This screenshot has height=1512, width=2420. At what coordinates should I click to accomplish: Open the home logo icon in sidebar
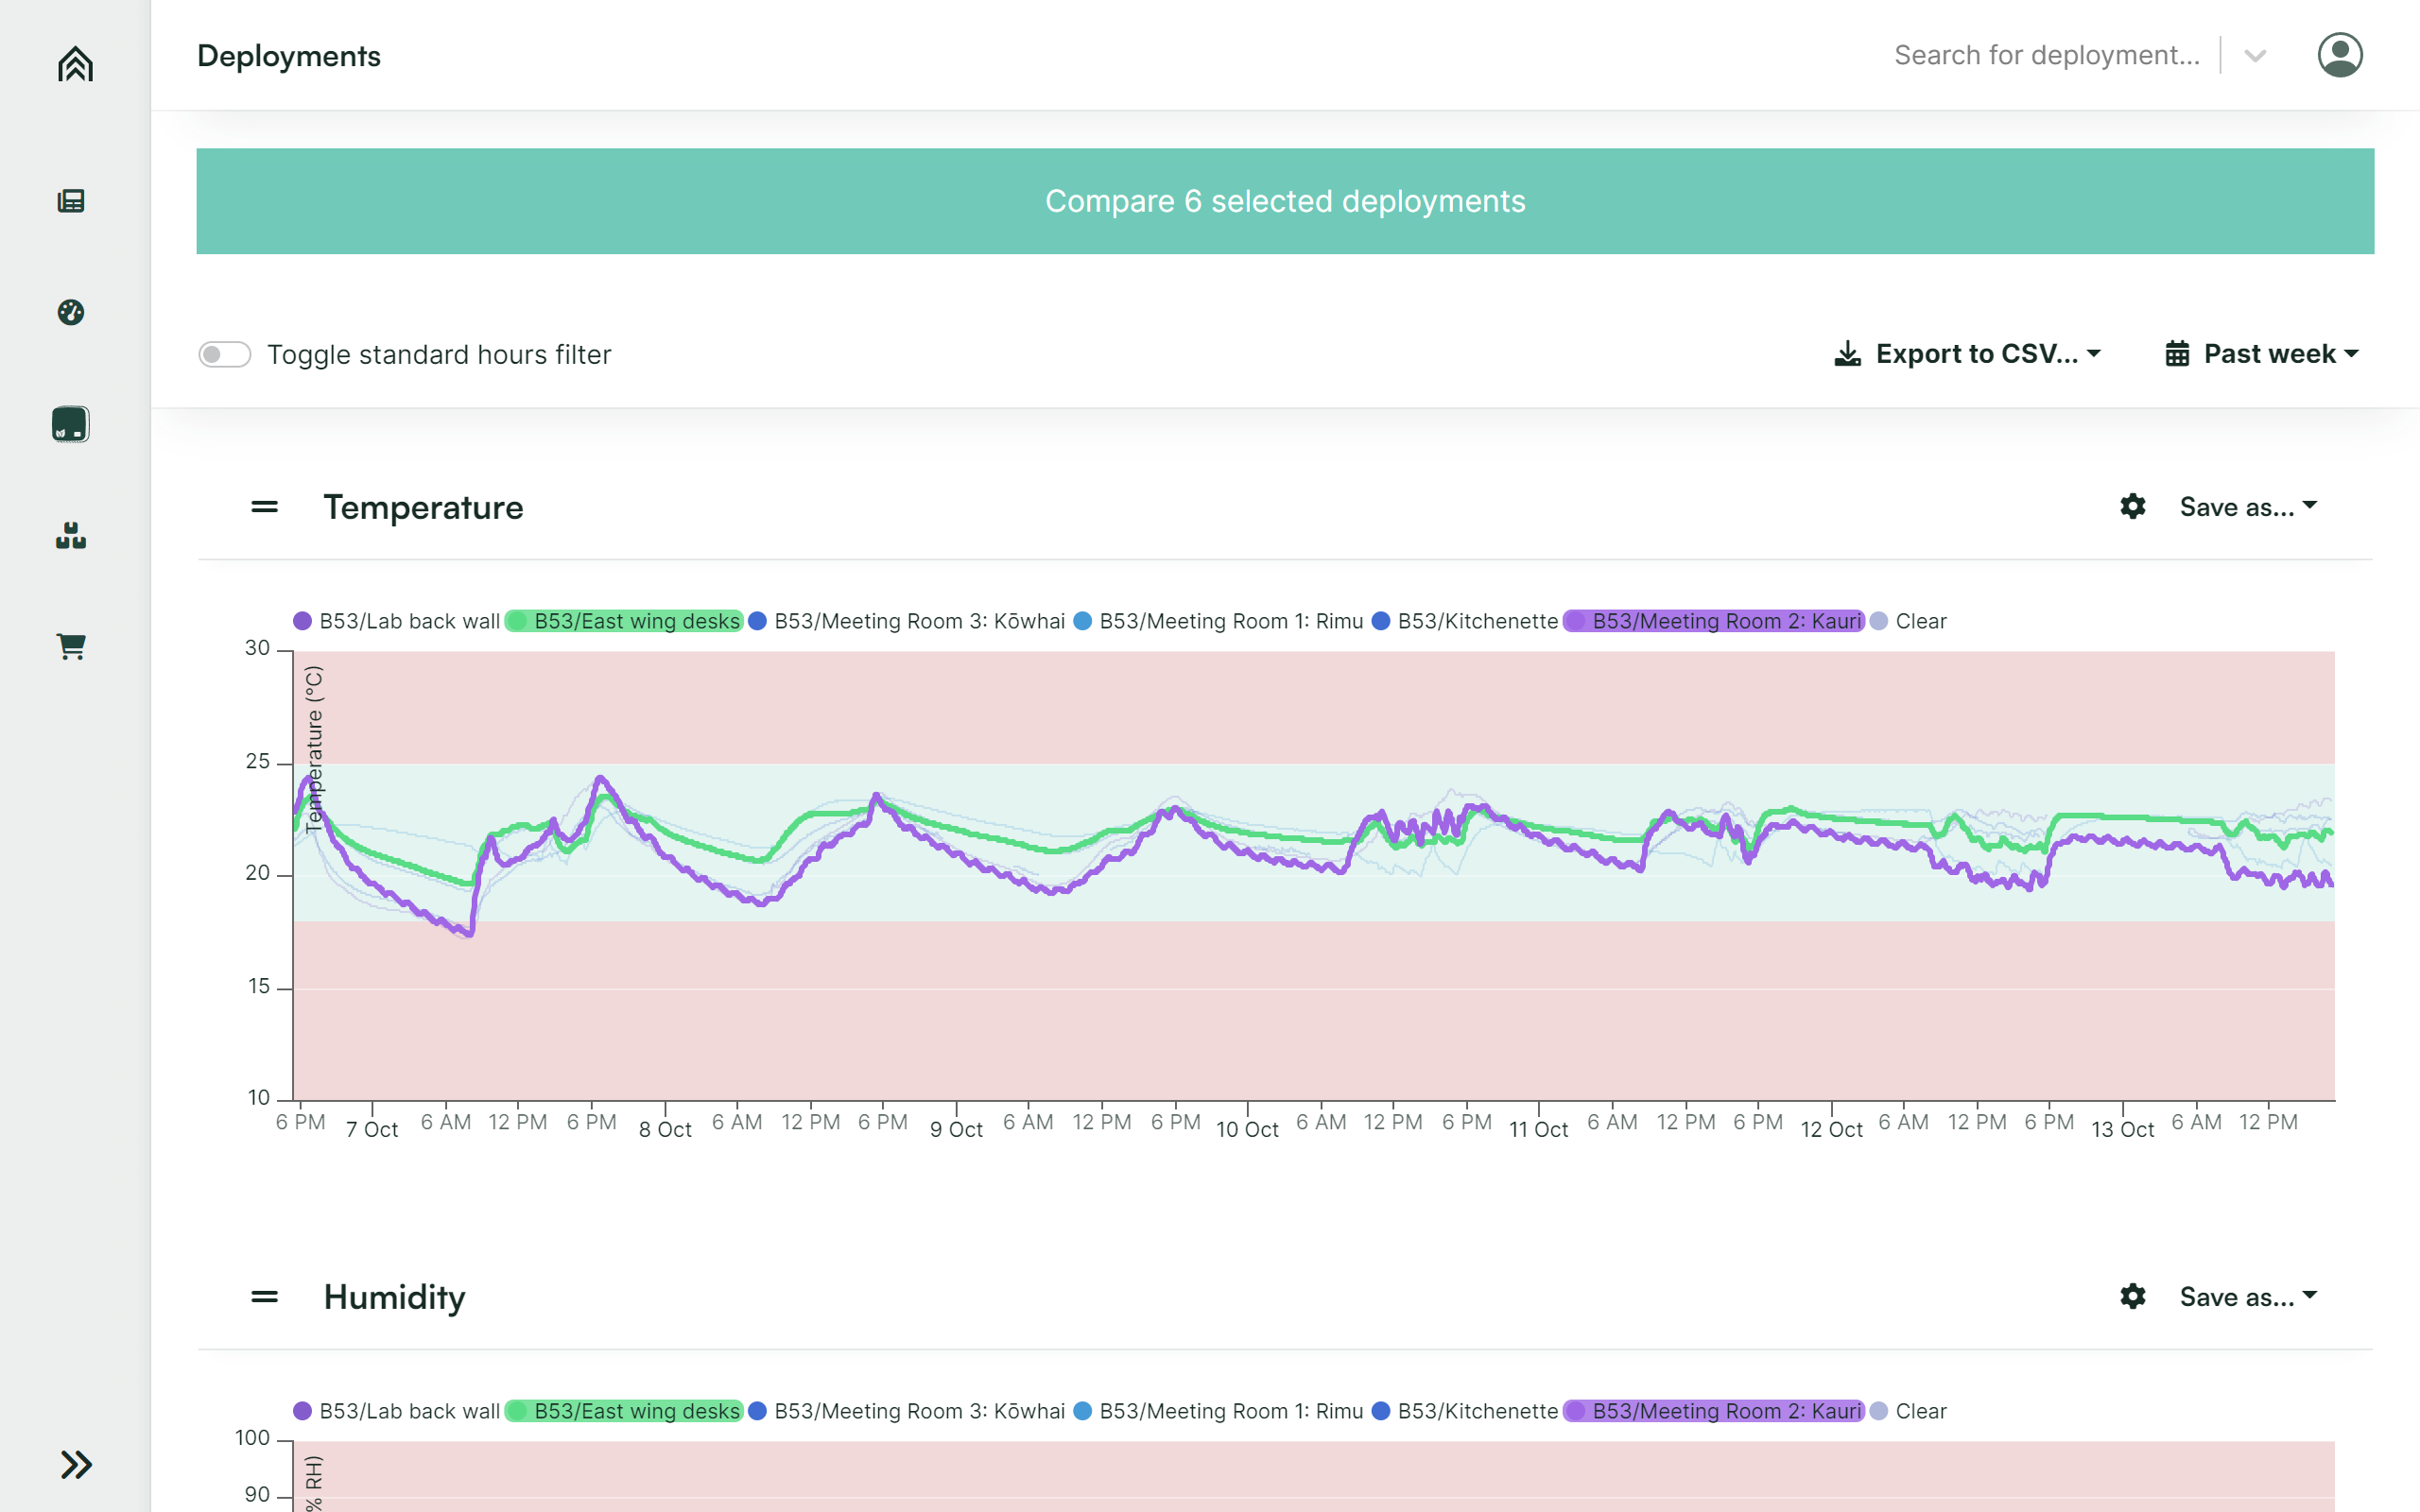(75, 64)
